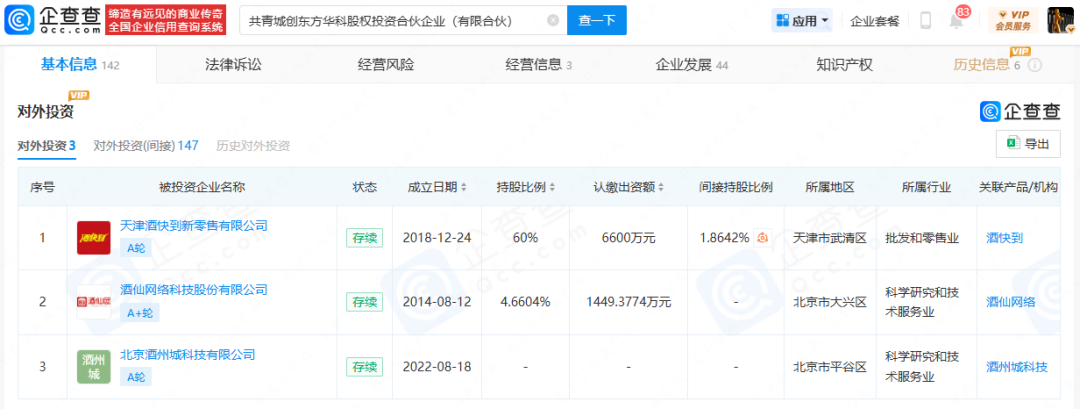Open 酒仙网络科技股份有限公司 link
The width and height of the screenshot is (1080, 409).
tap(194, 289)
